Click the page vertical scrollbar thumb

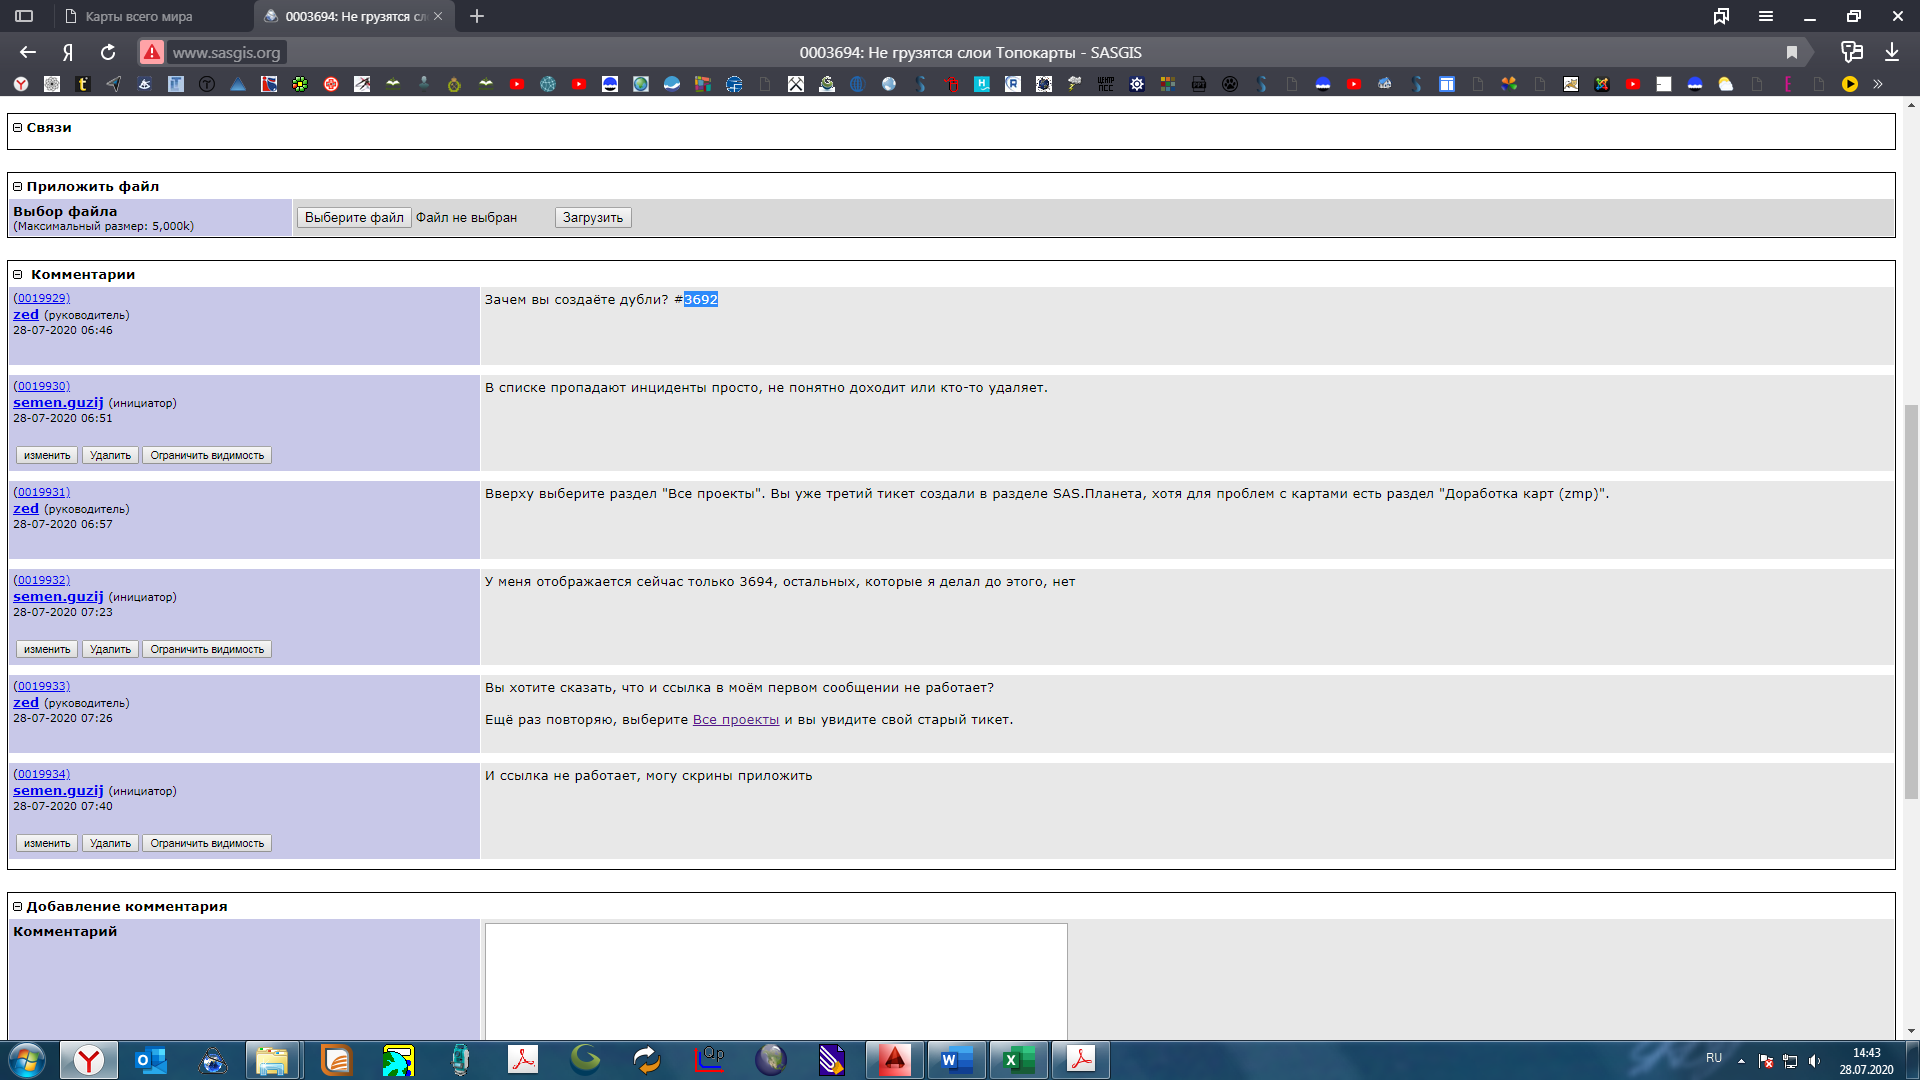[x=1911, y=600]
